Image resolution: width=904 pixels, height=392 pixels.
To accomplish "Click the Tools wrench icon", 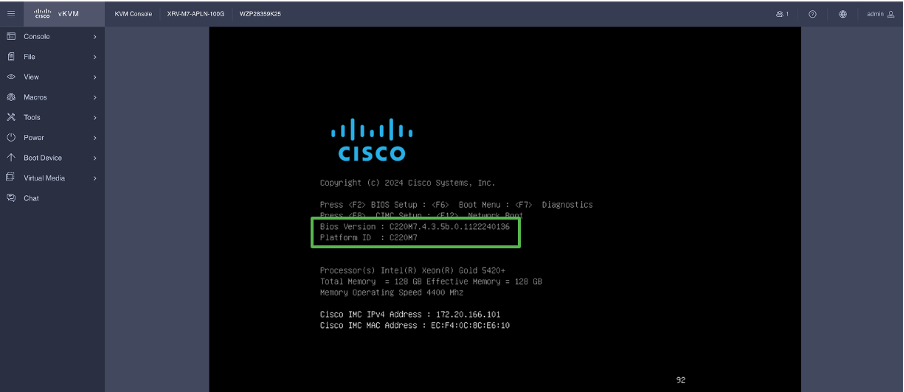I will tap(10, 117).
